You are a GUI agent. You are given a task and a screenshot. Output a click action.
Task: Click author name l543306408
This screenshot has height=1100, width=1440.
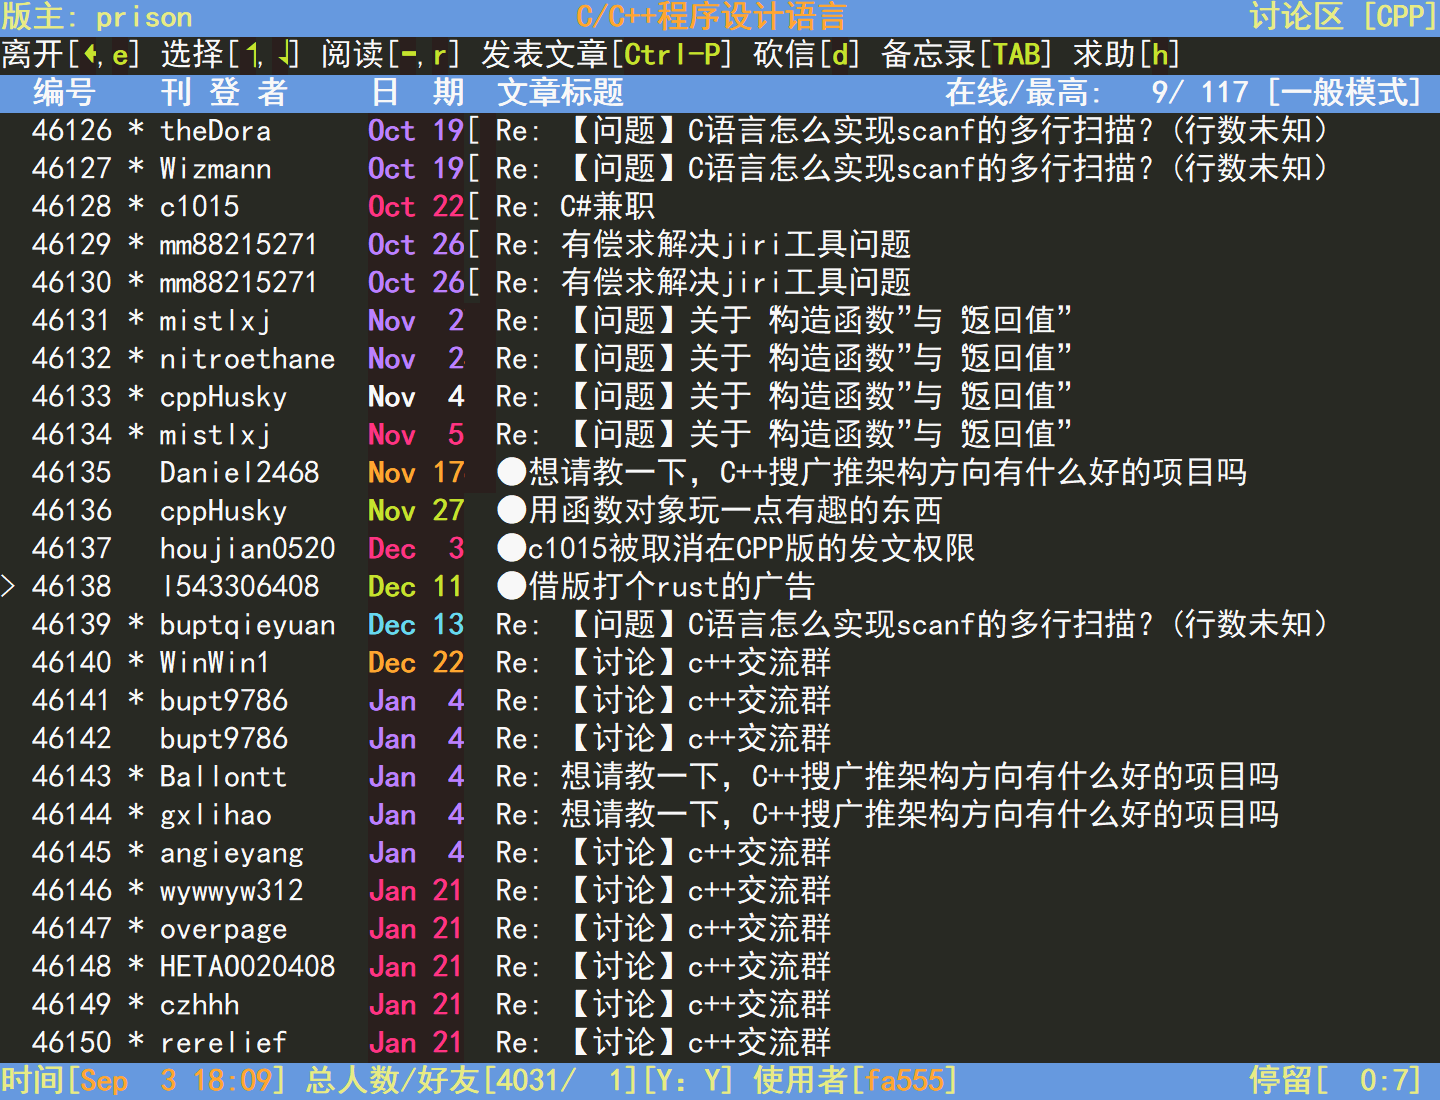pyautogui.click(x=240, y=587)
